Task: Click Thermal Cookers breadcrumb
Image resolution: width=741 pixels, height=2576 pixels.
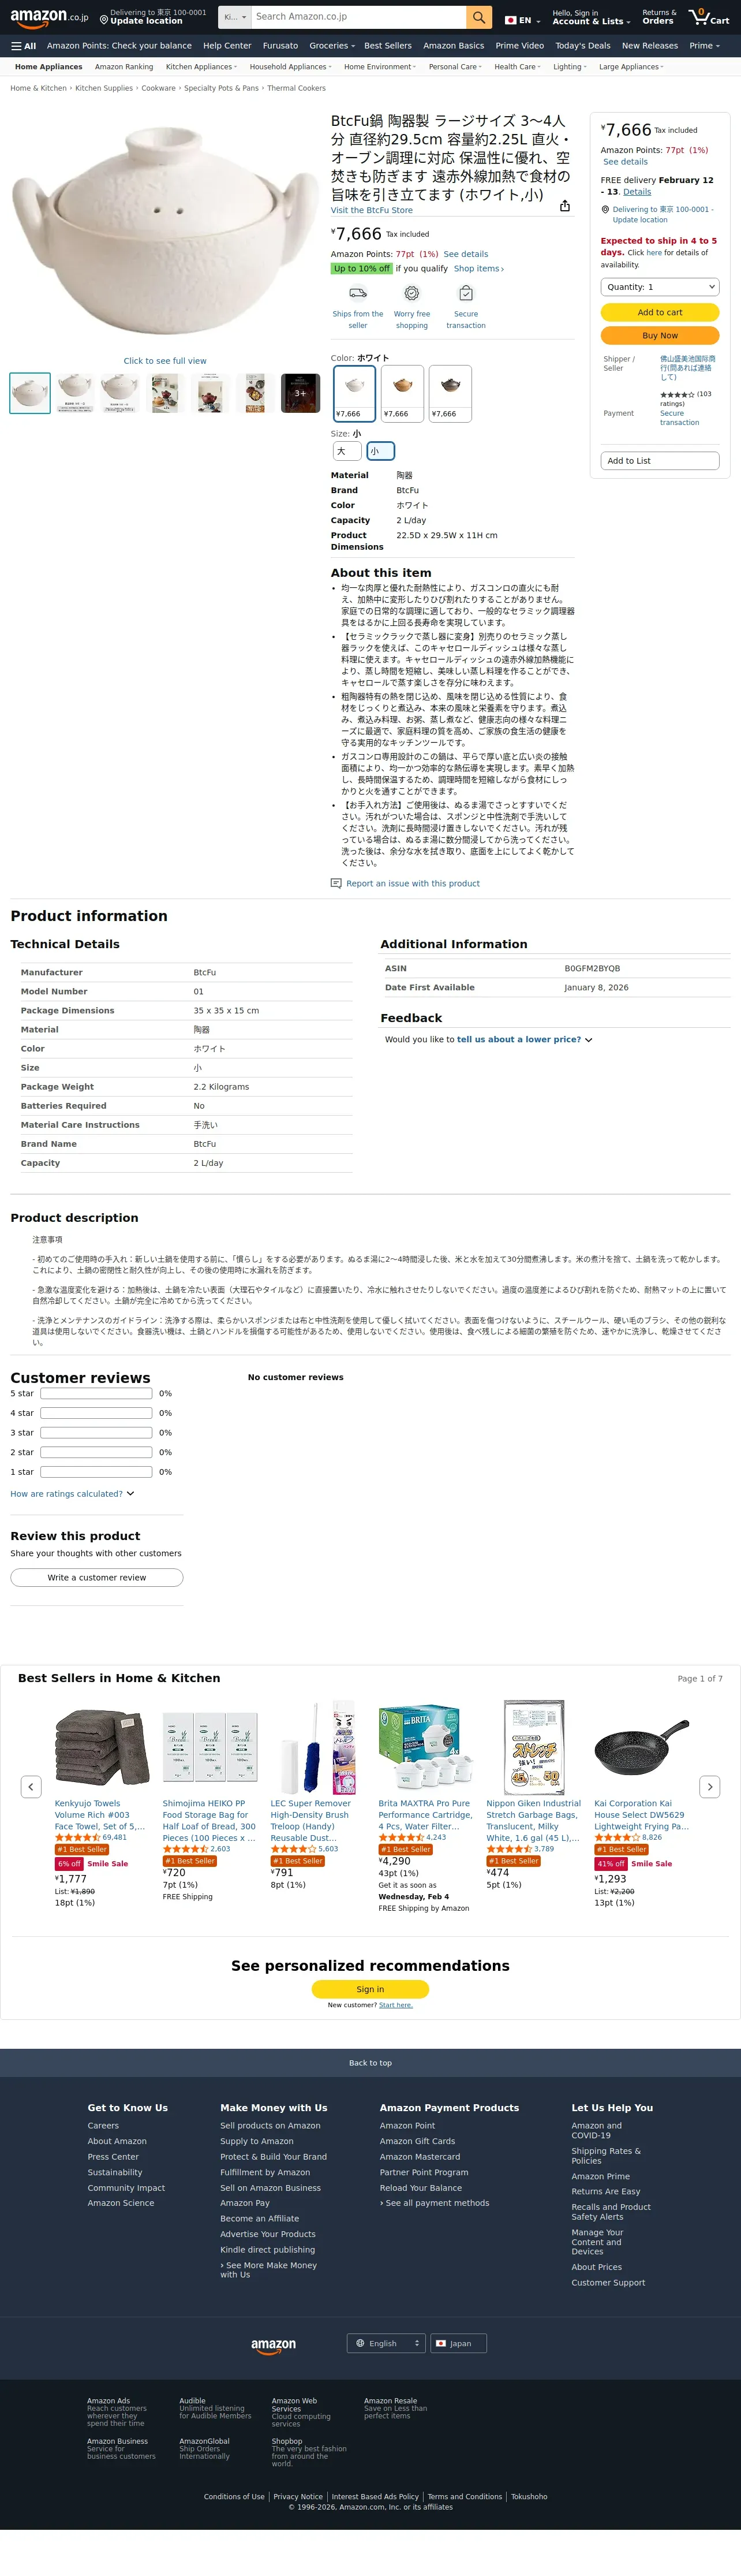Action: click(296, 88)
